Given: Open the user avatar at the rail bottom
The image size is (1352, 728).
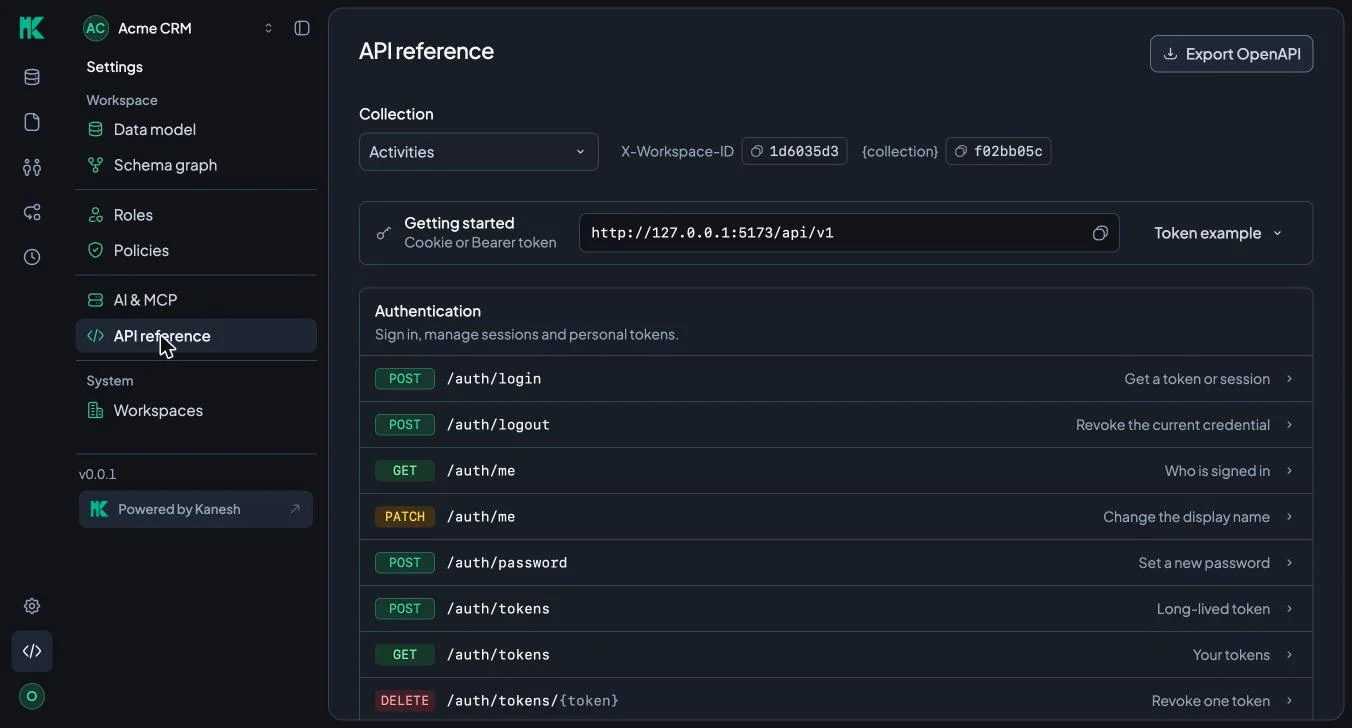Looking at the screenshot, I should pyautogui.click(x=32, y=696).
